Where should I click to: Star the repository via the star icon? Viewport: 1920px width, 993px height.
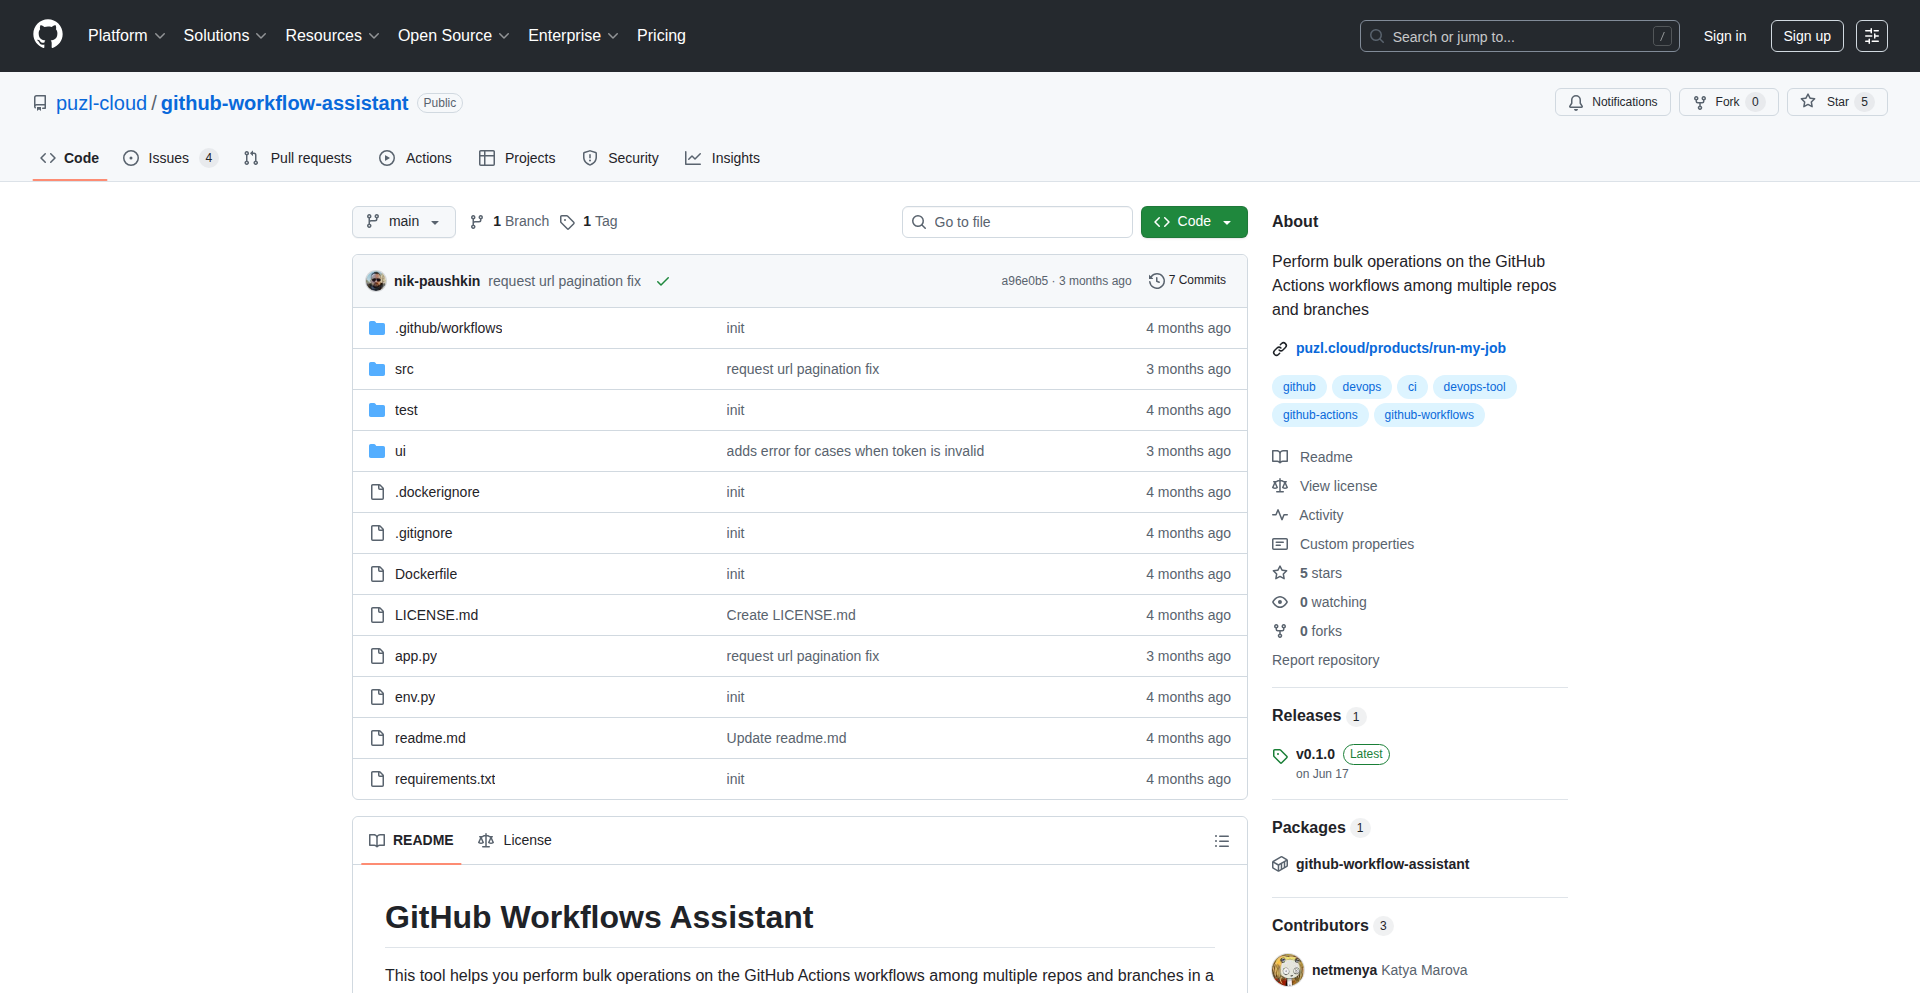coord(1809,102)
